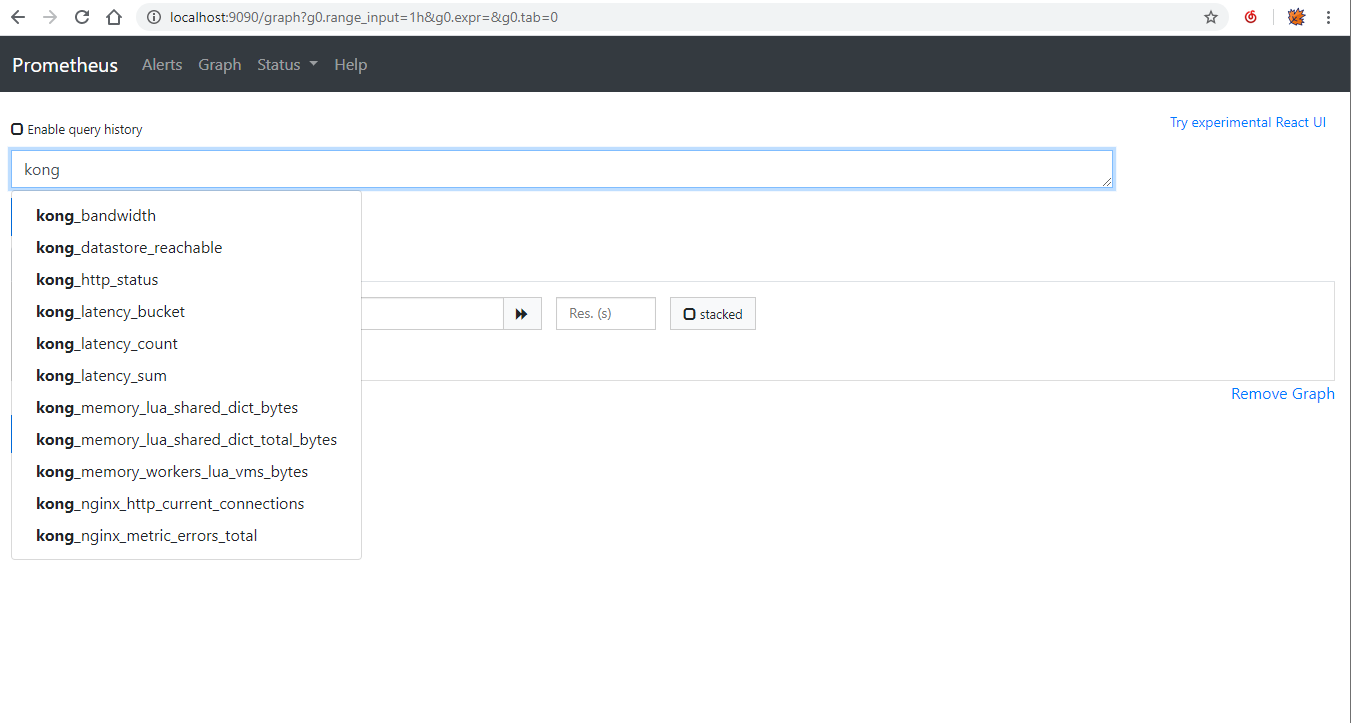Click the Prometheus brand logo text

coord(65,65)
